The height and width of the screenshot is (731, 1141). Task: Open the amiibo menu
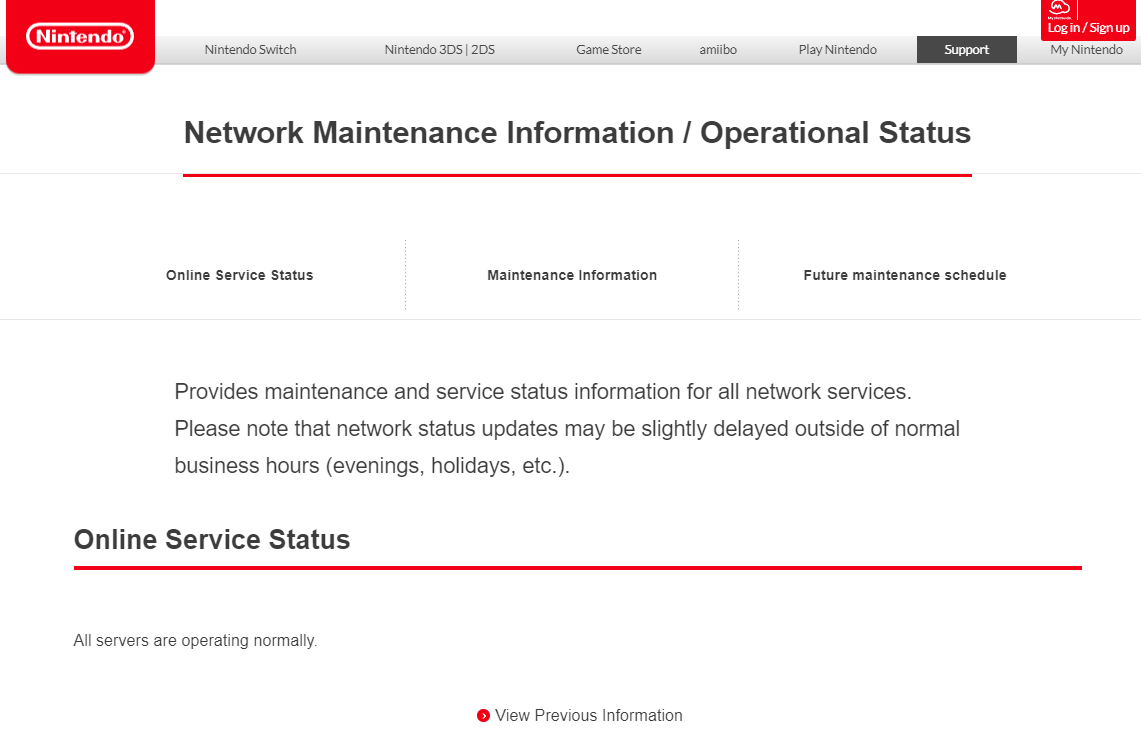717,49
